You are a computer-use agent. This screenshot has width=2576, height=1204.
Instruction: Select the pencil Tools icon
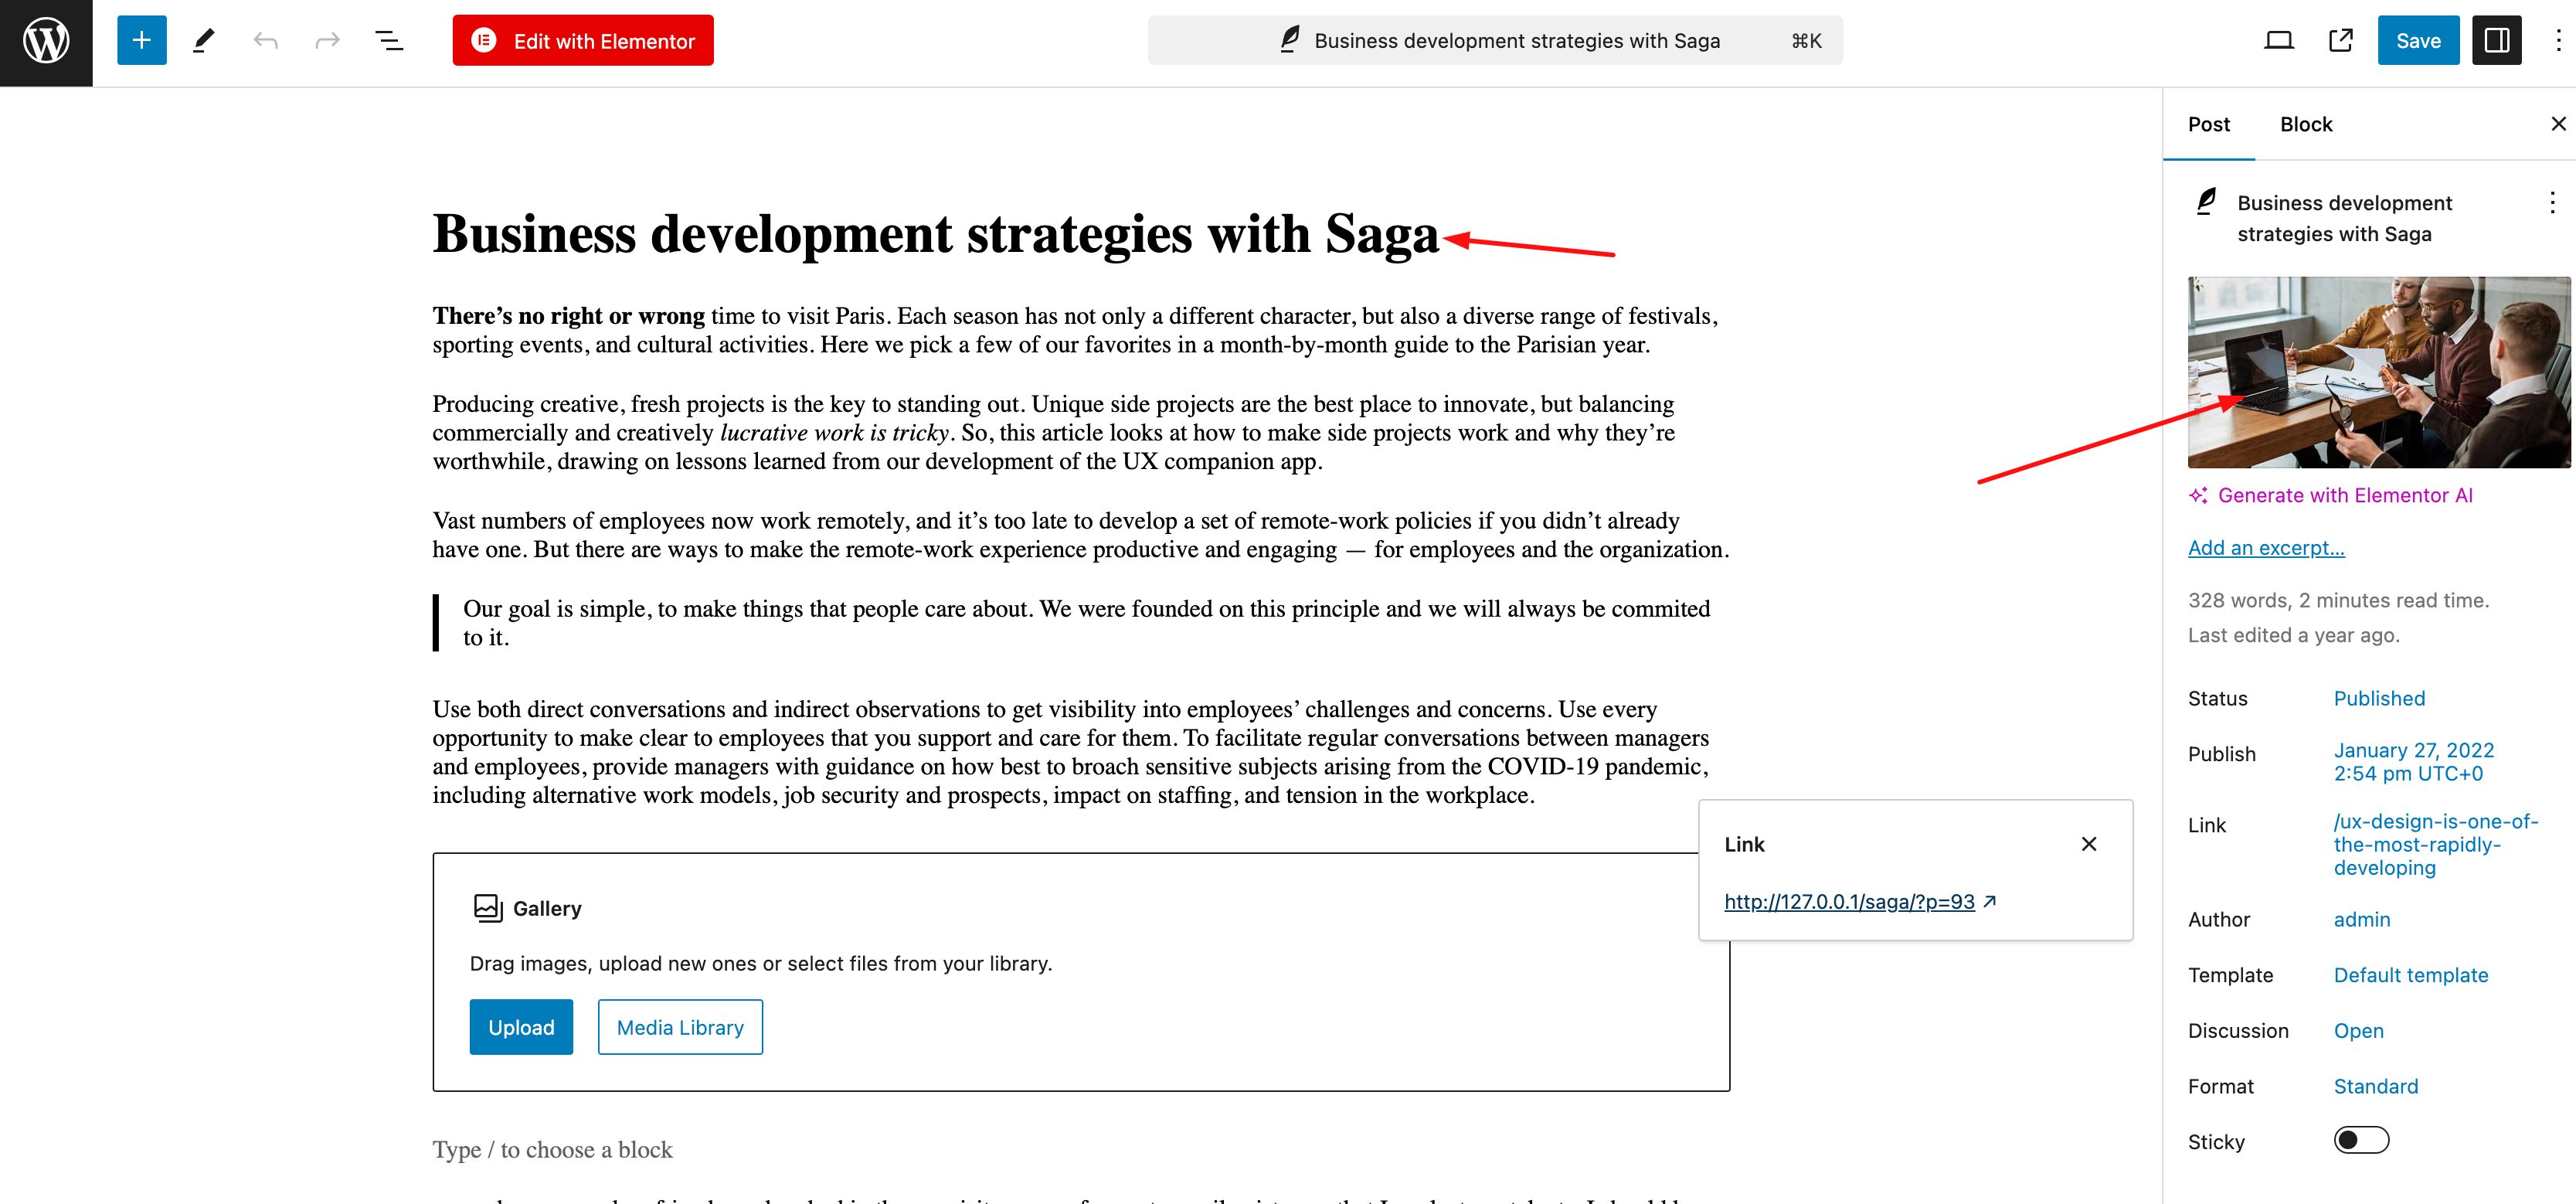point(204,41)
